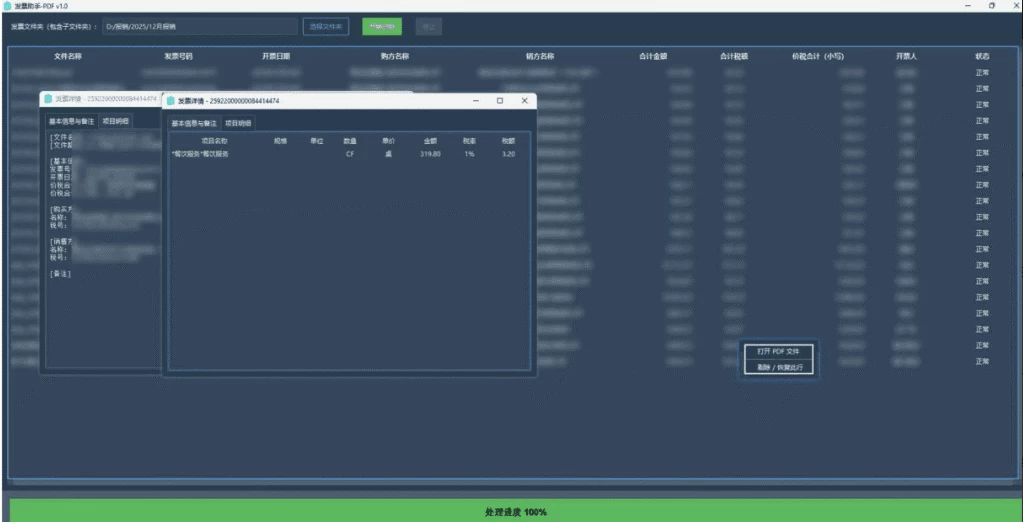This screenshot has height=522, width=1023.
Task: Click the background 发票详情 dialog icon
Action: point(48,99)
